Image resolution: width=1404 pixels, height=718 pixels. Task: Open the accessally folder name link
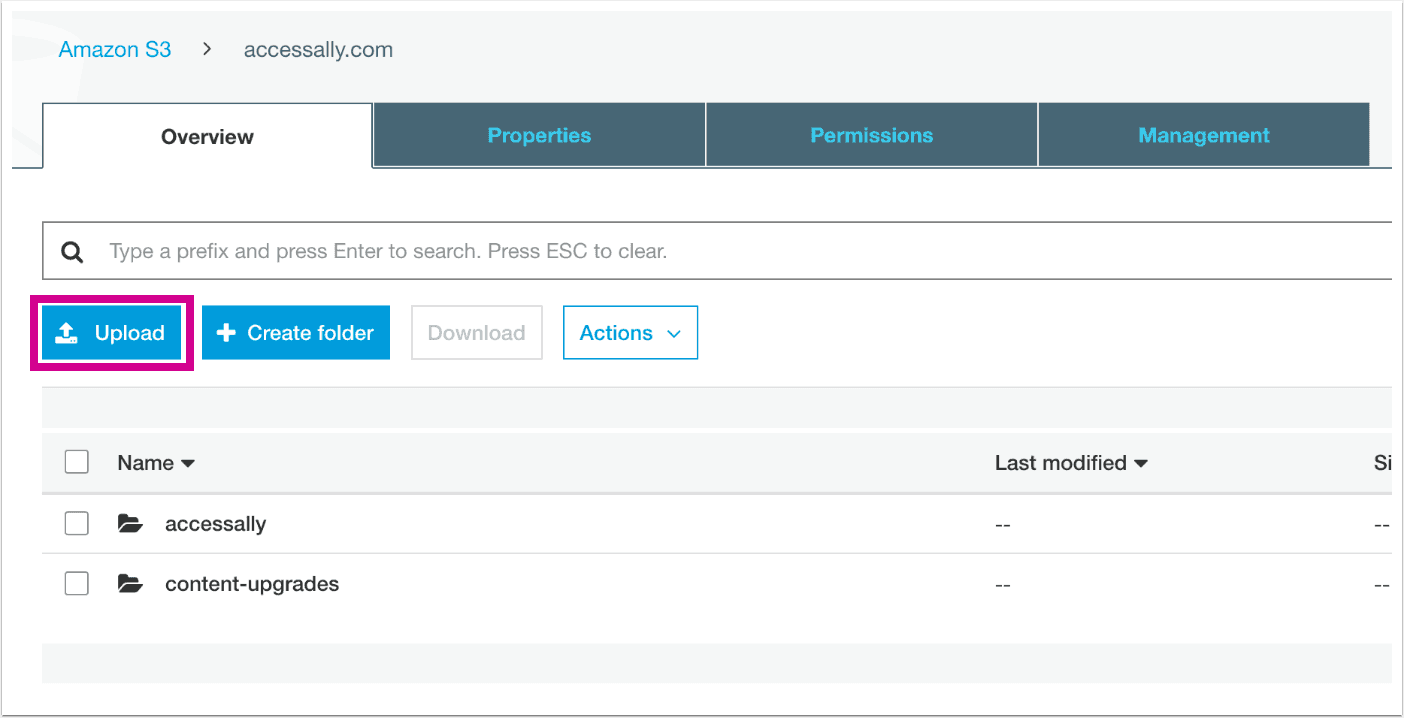click(215, 523)
